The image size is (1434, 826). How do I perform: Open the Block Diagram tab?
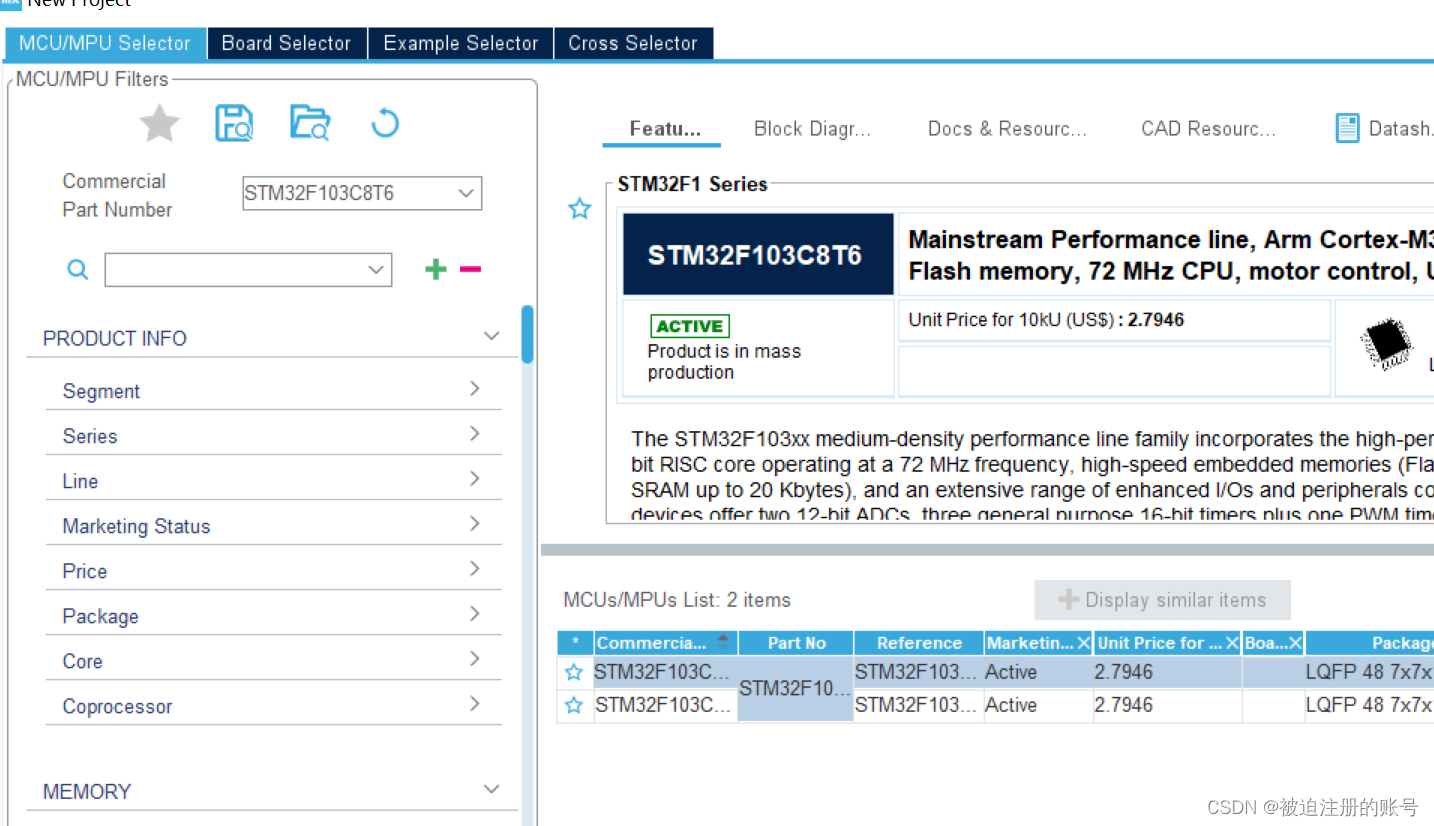coord(812,128)
